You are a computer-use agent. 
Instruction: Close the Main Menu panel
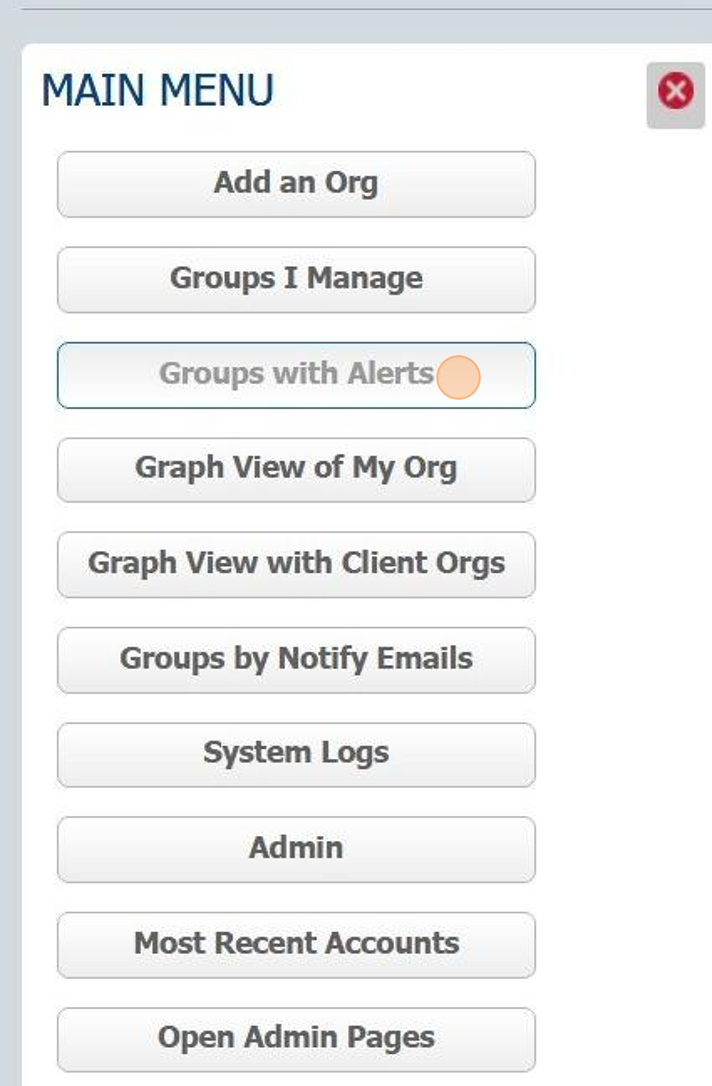676,94
